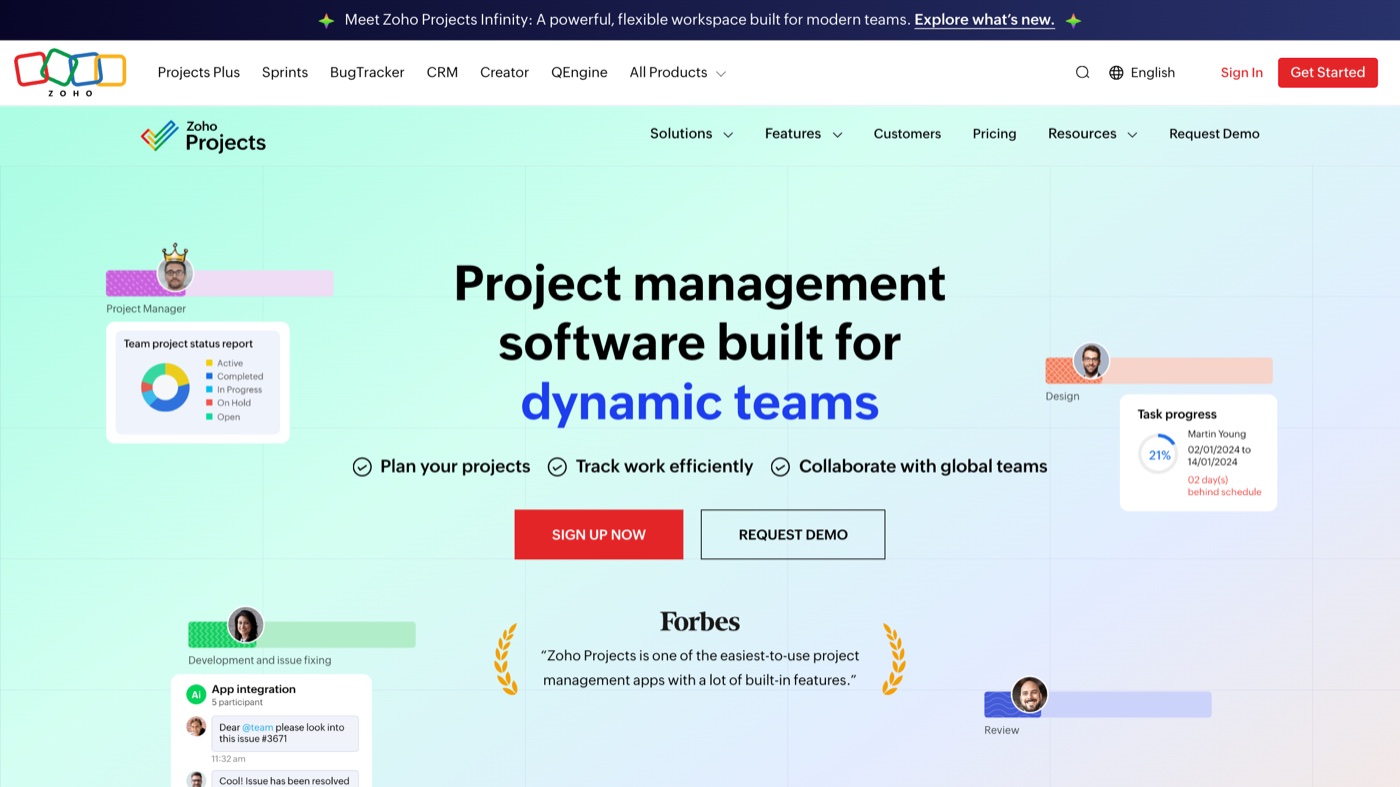Open BugTracker in top navigation

click(367, 72)
